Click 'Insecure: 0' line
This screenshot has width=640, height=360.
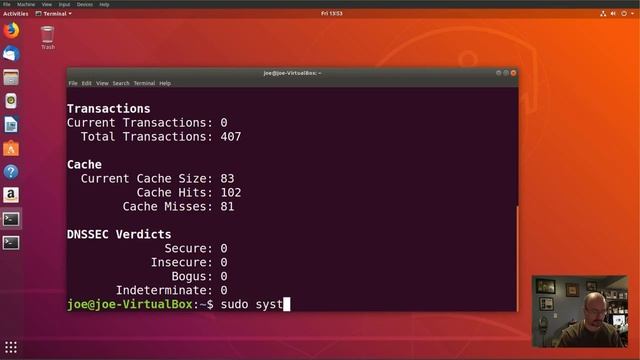189,262
